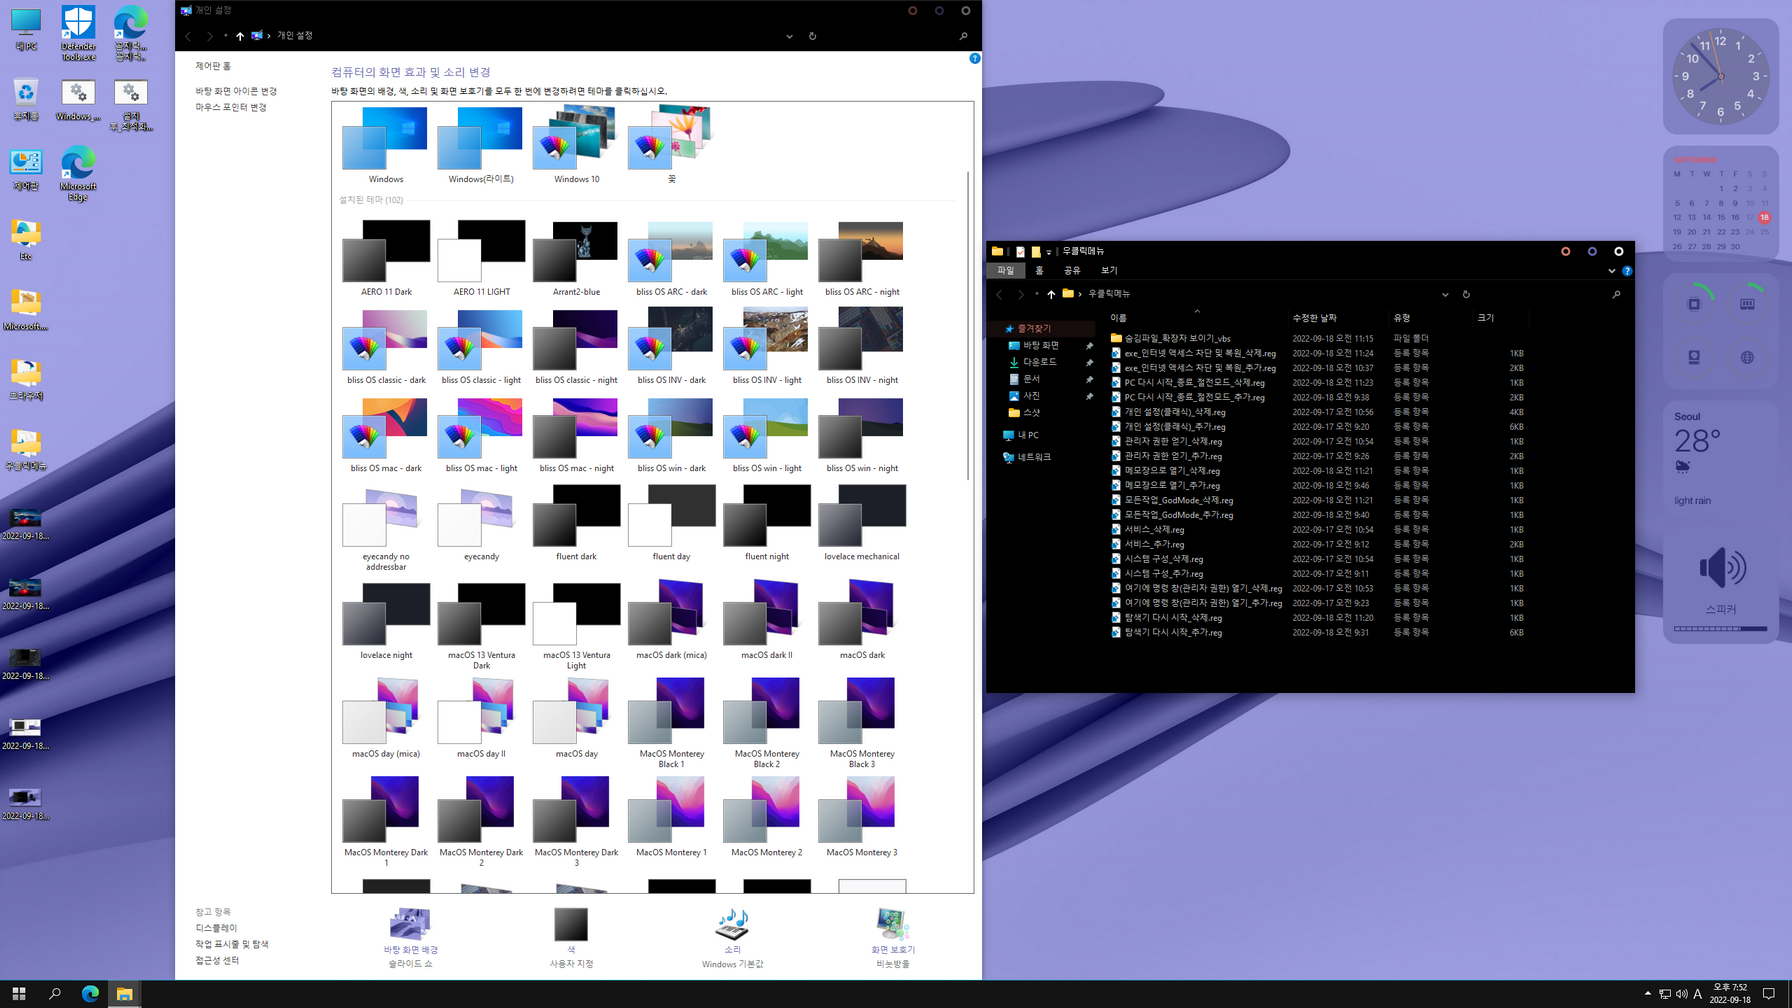Open recent locations dropdown in Personalization window
Viewport: 1792px width, 1008px height.
(226, 36)
